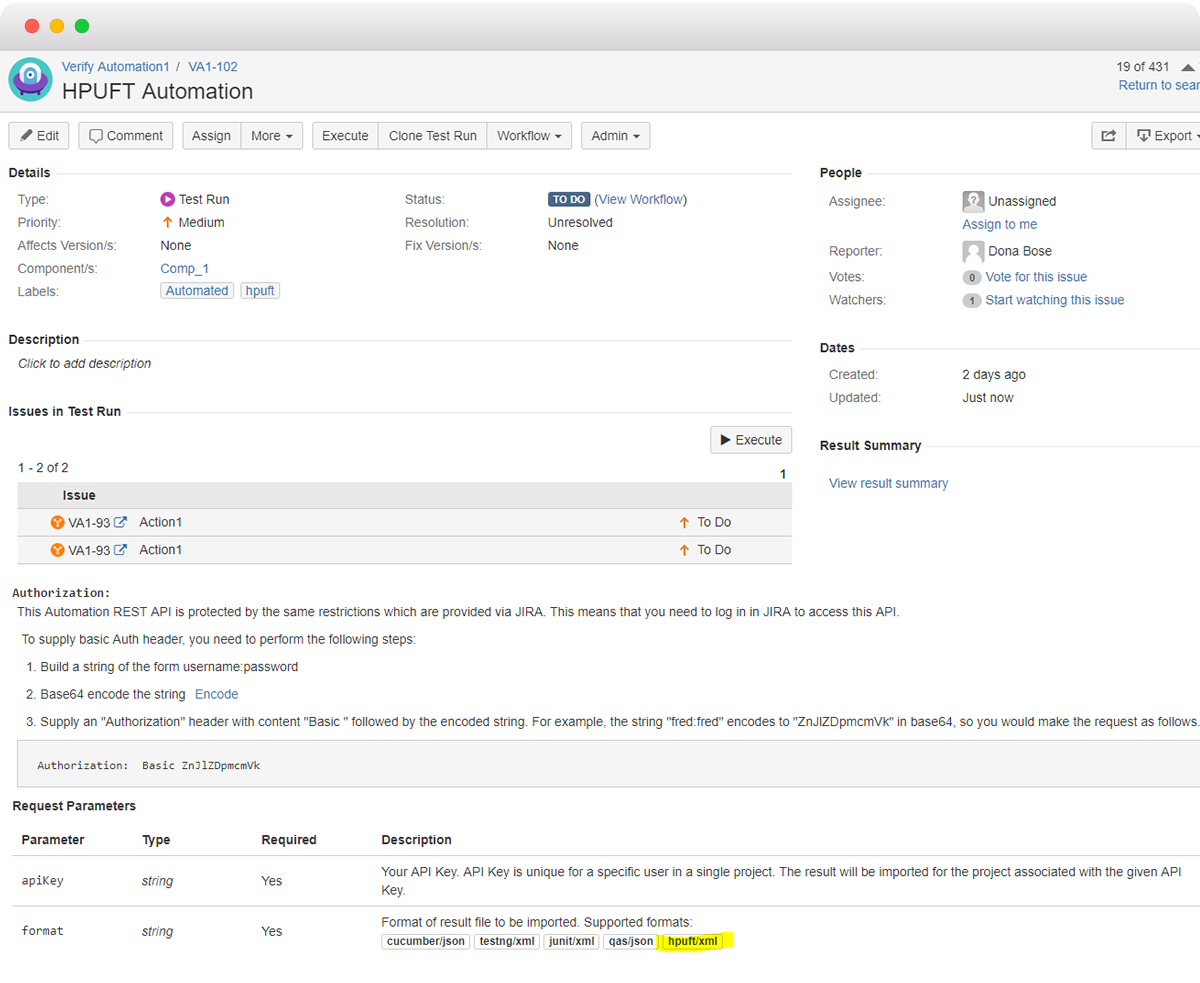Click second VA1-93 issue key
The width and height of the screenshot is (1200, 983).
(89, 550)
